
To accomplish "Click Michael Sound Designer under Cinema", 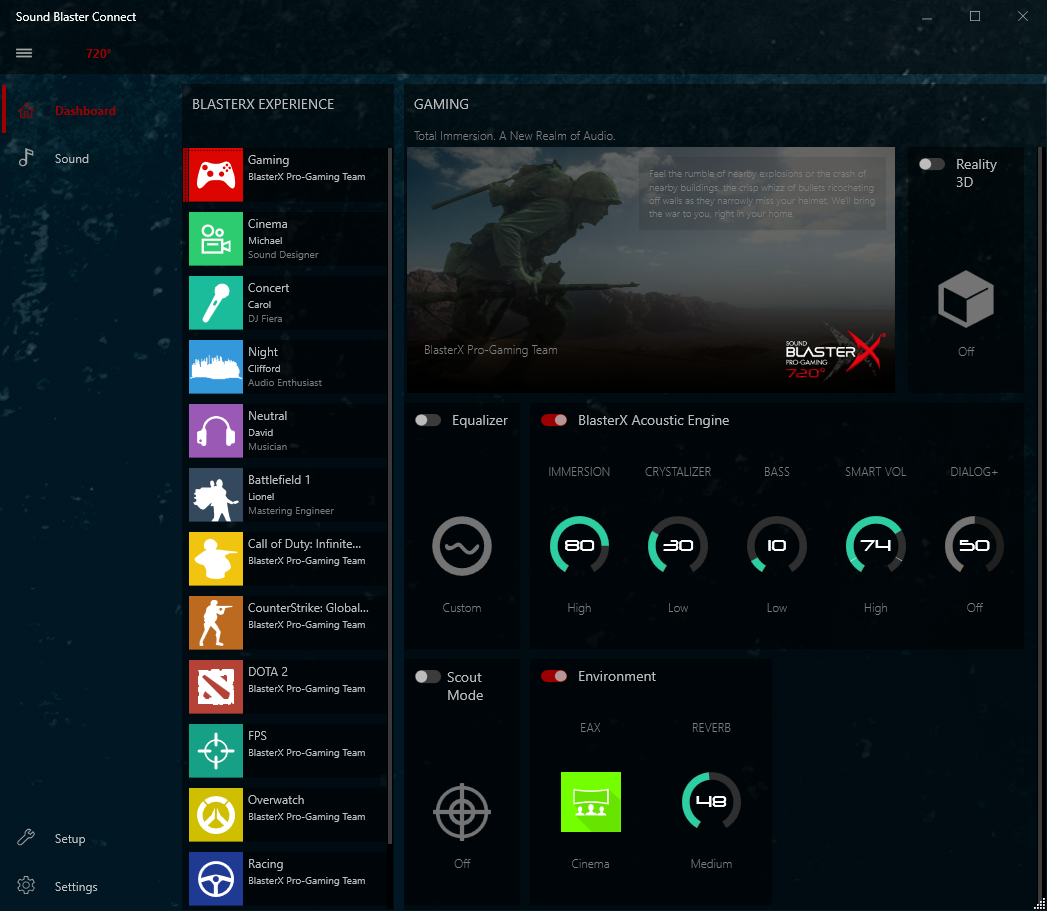I will pos(283,248).
